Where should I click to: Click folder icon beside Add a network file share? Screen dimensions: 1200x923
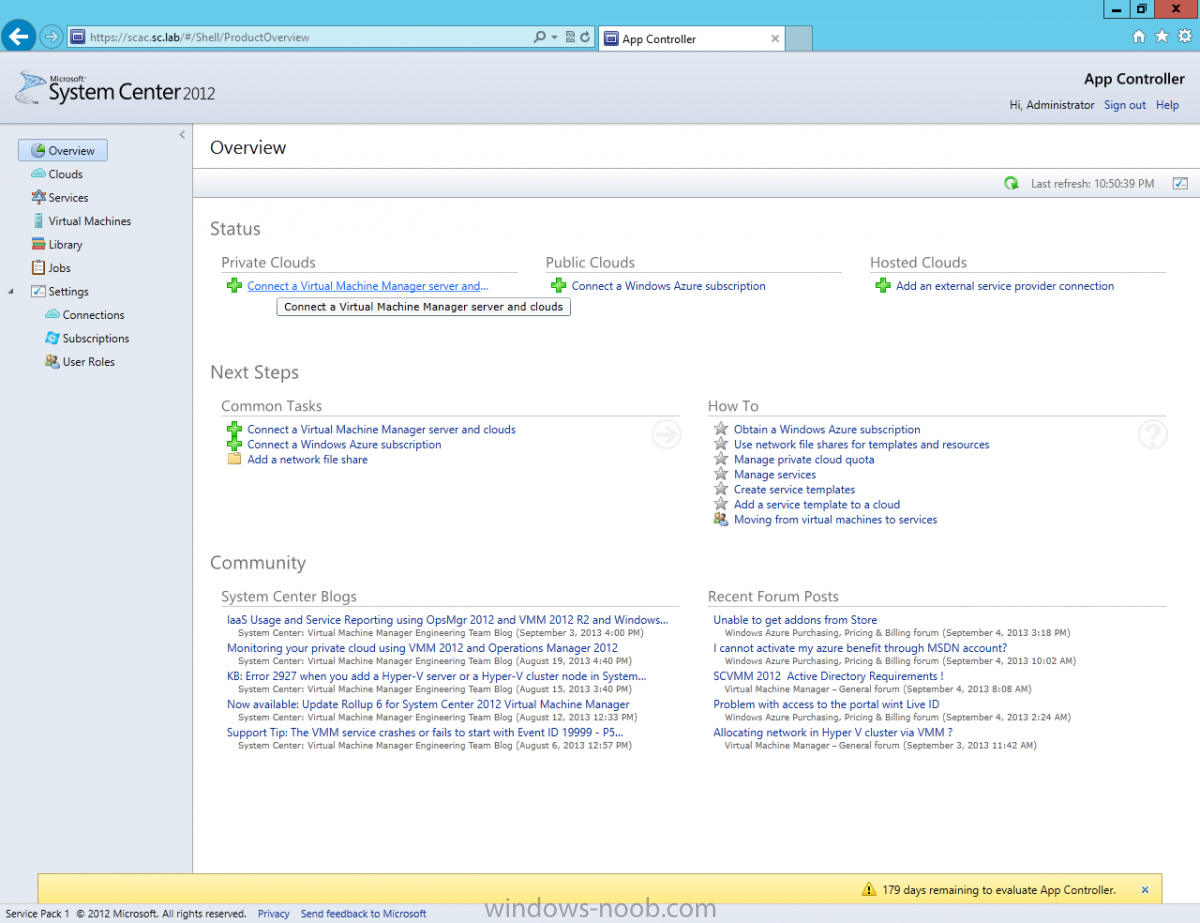[x=234, y=459]
